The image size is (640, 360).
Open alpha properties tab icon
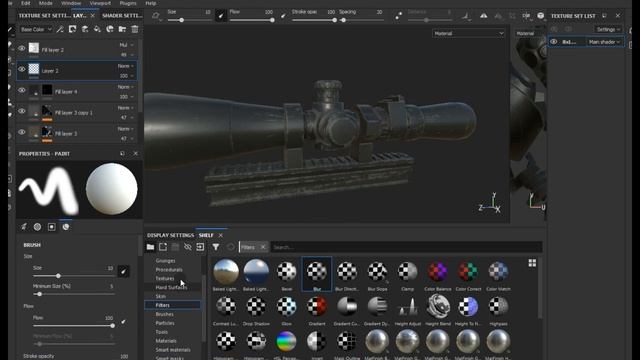point(38,227)
